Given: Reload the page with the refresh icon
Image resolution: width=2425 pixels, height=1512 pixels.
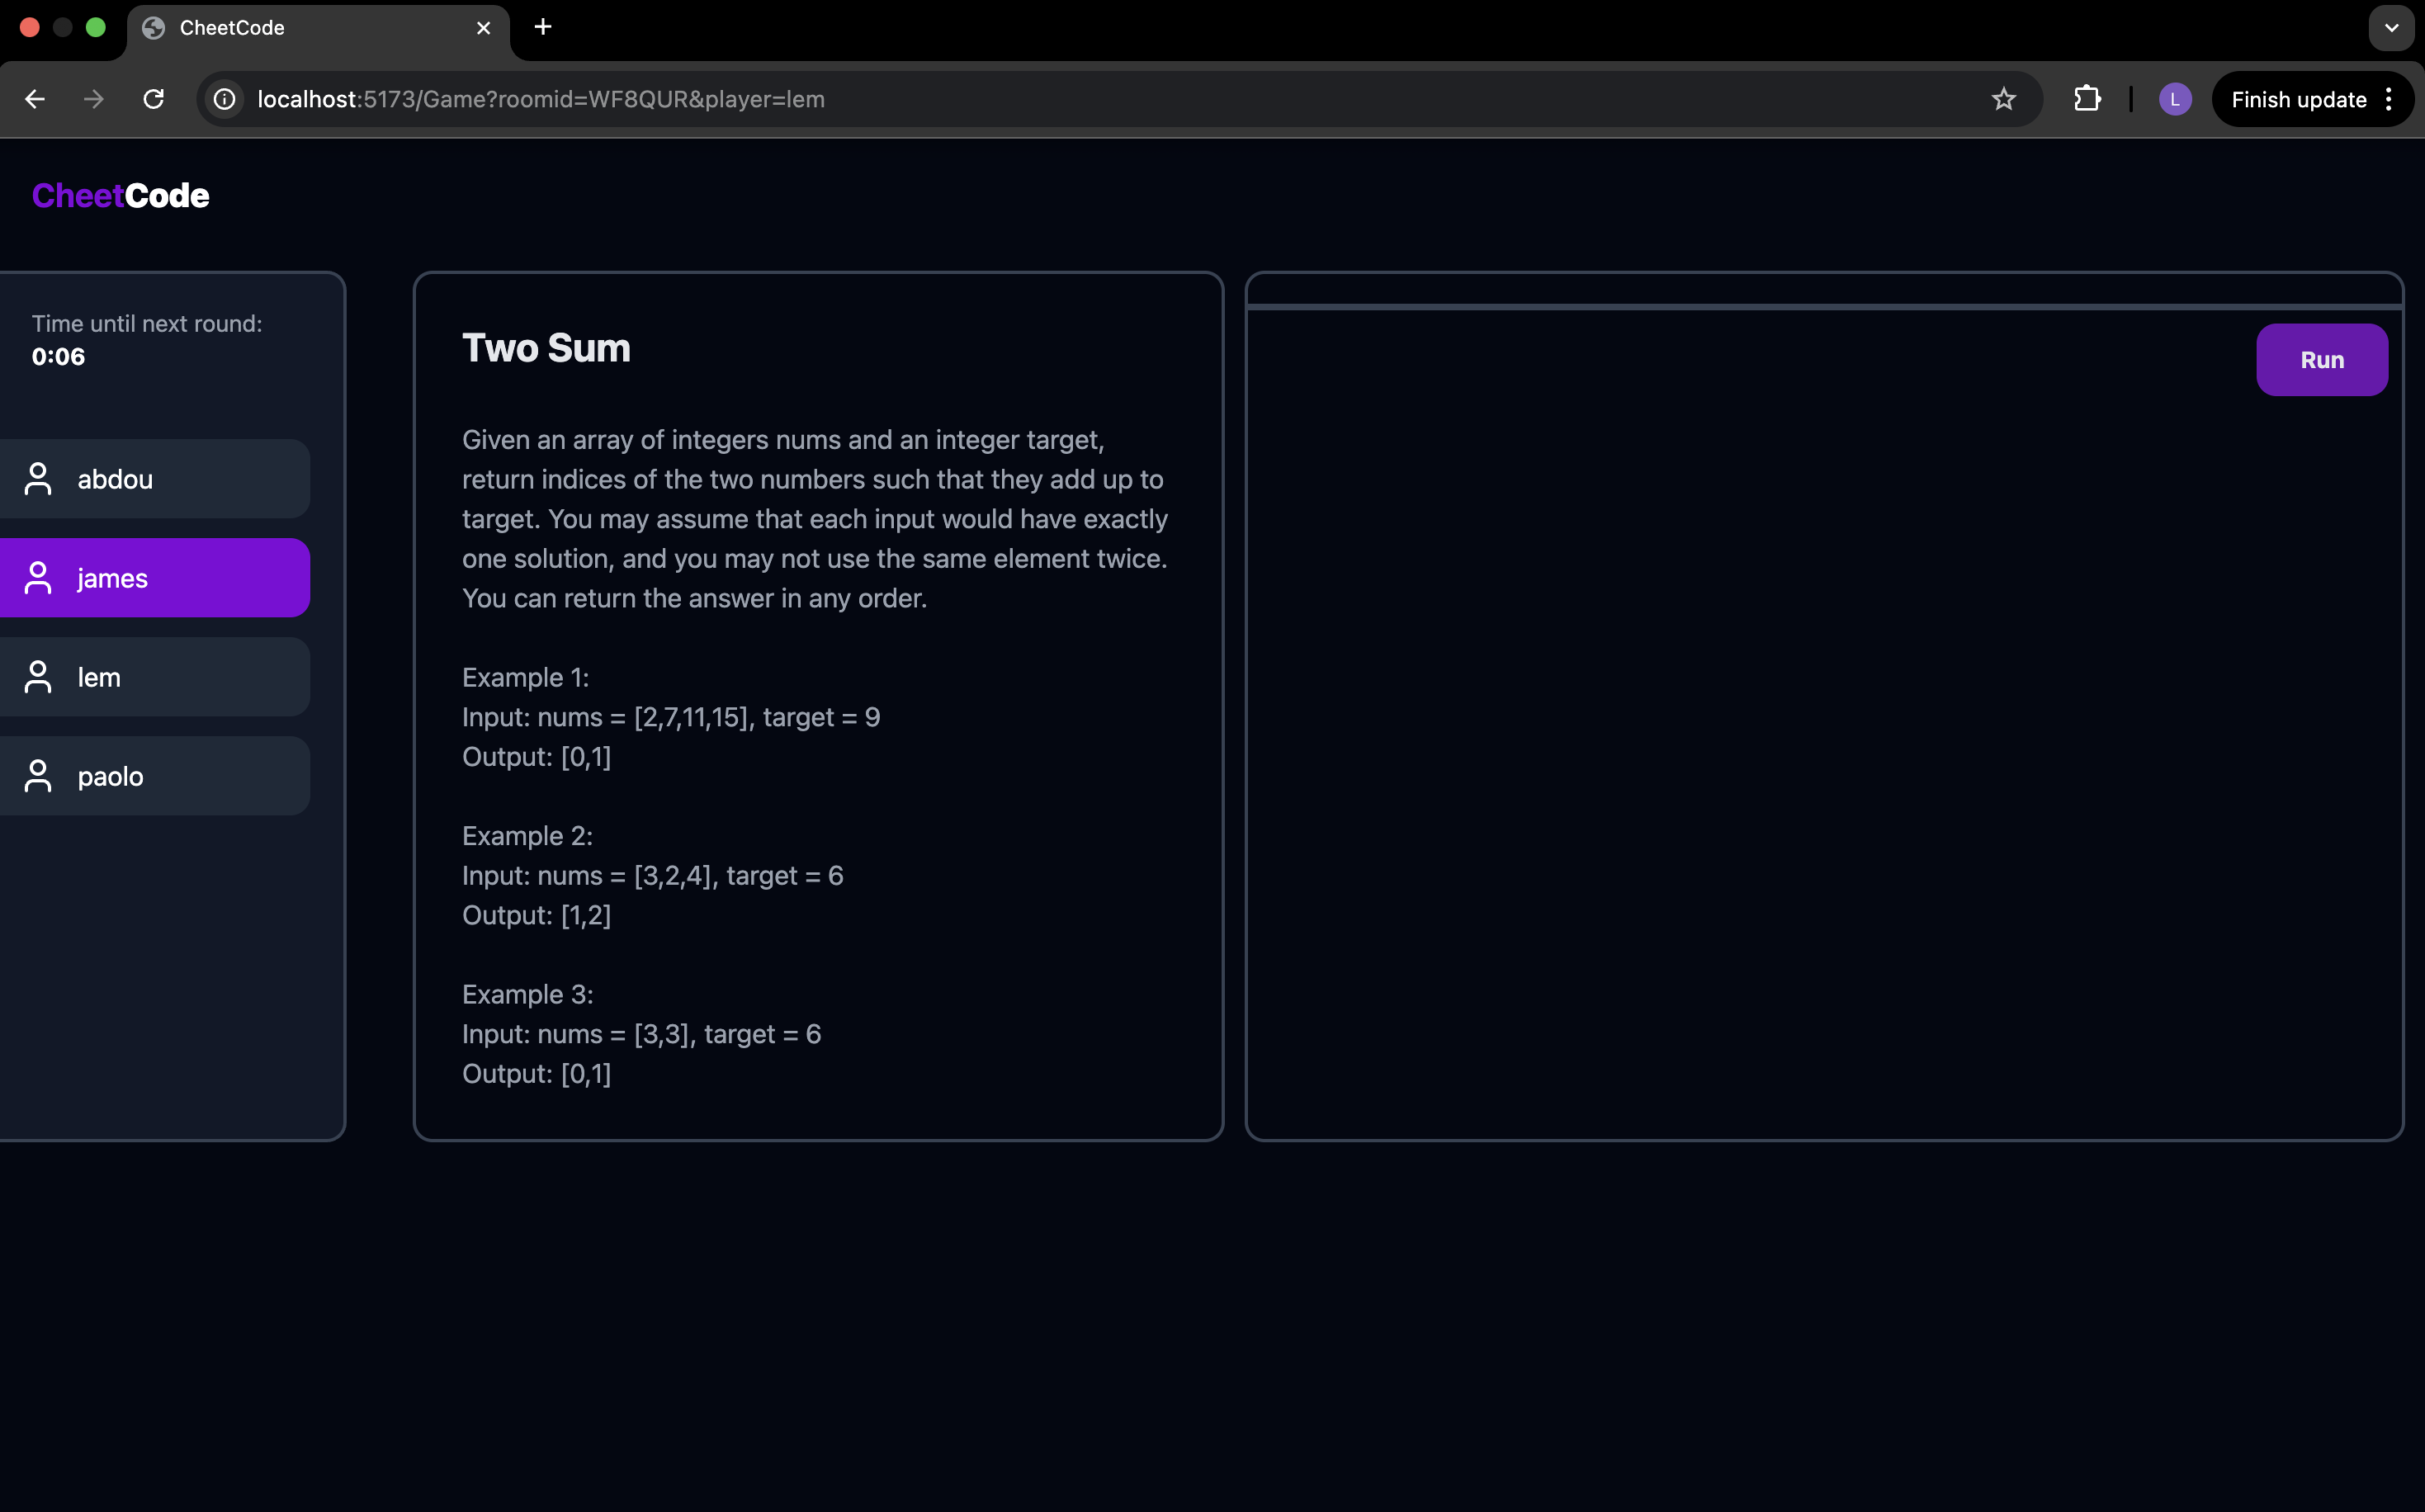Looking at the screenshot, I should click(153, 99).
